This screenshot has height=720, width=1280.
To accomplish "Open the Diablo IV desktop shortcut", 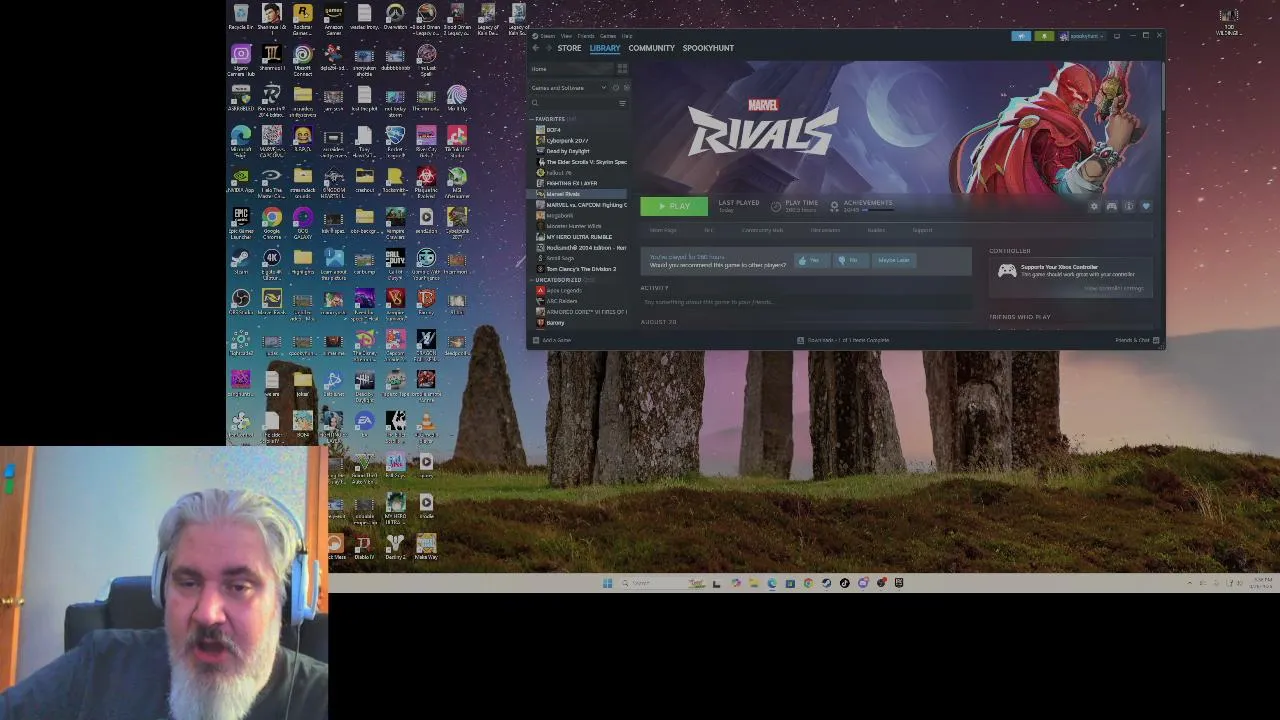I will [x=364, y=548].
